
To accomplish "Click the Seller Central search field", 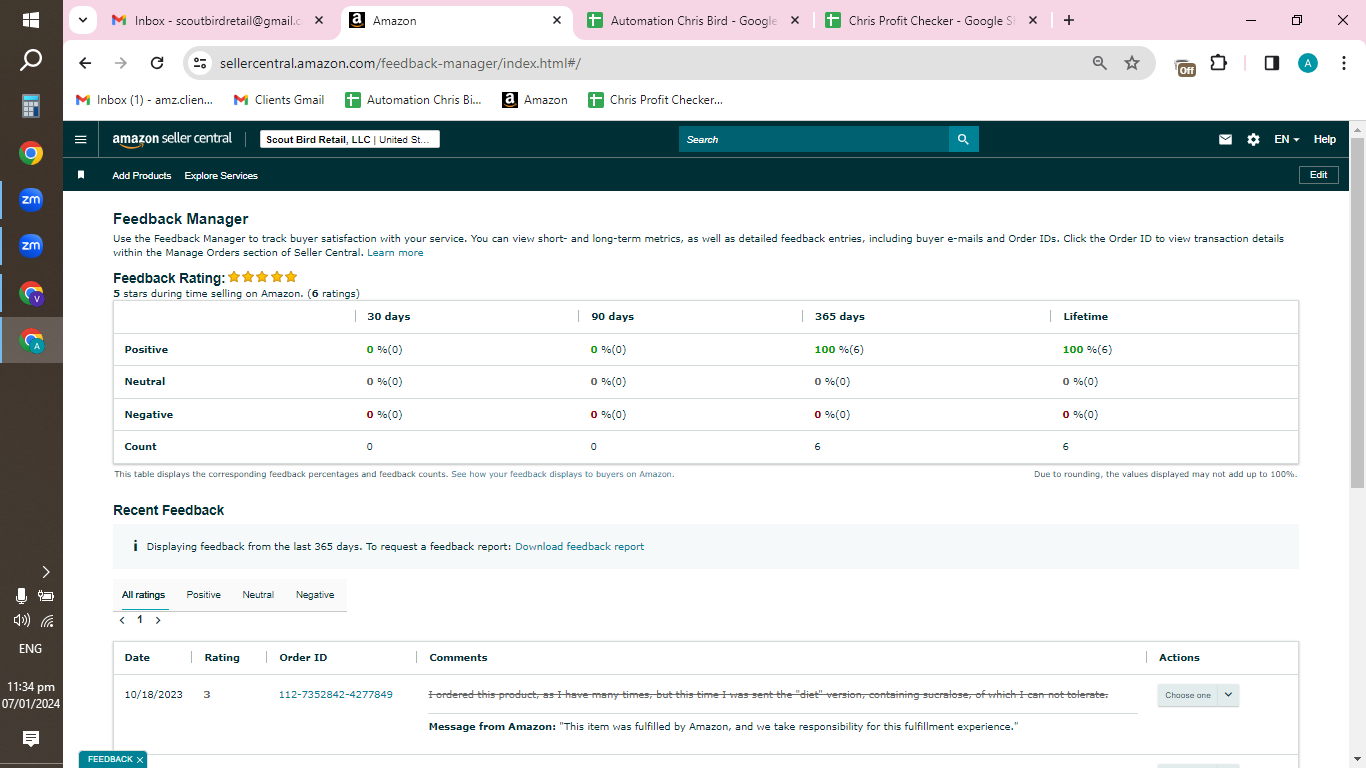I will 814,140.
